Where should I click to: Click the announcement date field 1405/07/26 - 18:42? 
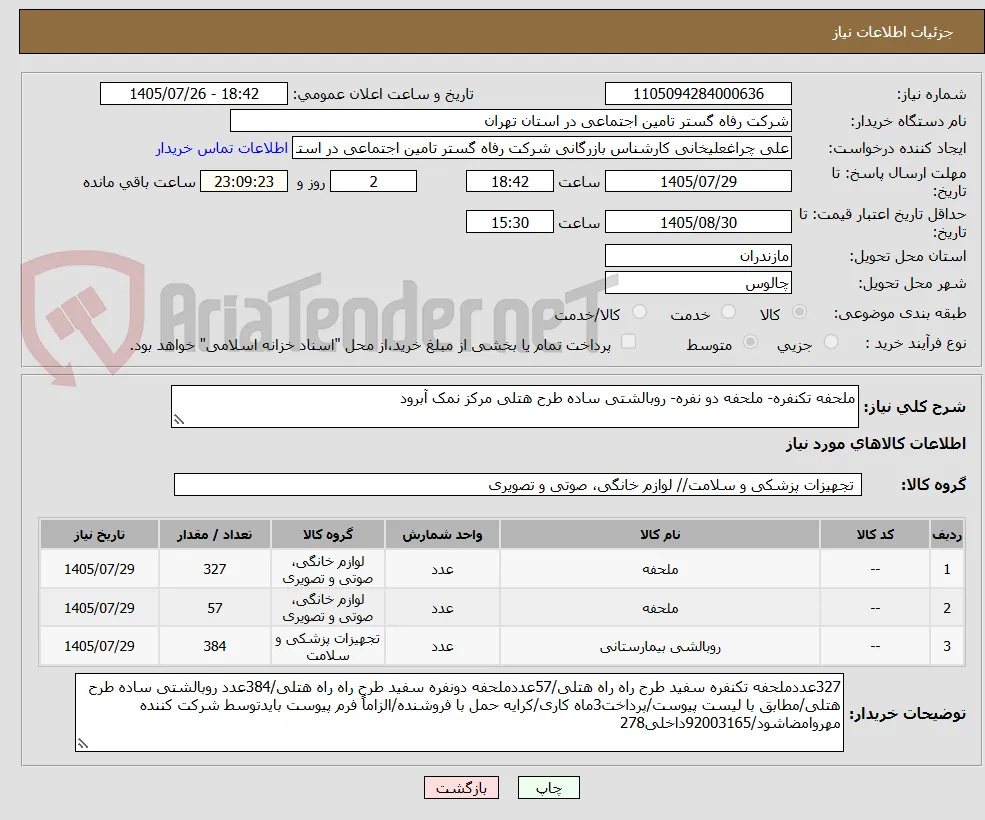coord(193,94)
